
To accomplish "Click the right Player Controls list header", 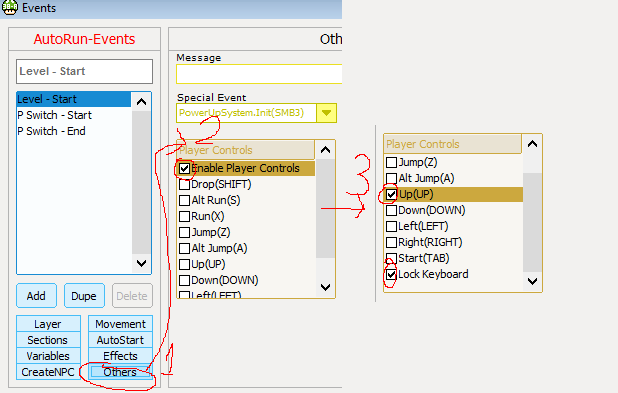I will (x=452, y=144).
